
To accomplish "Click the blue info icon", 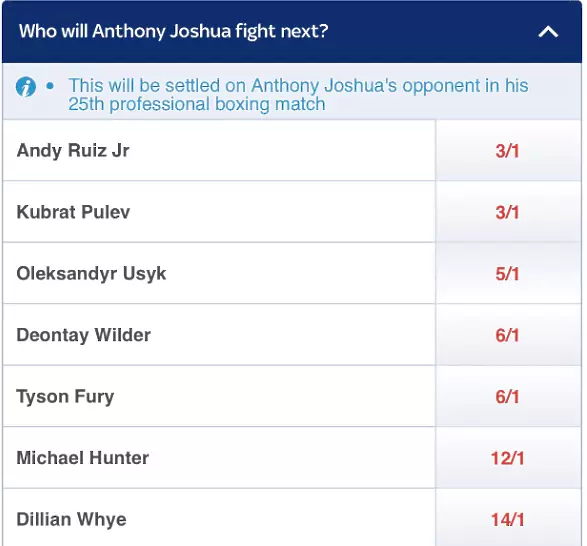I will (x=26, y=87).
